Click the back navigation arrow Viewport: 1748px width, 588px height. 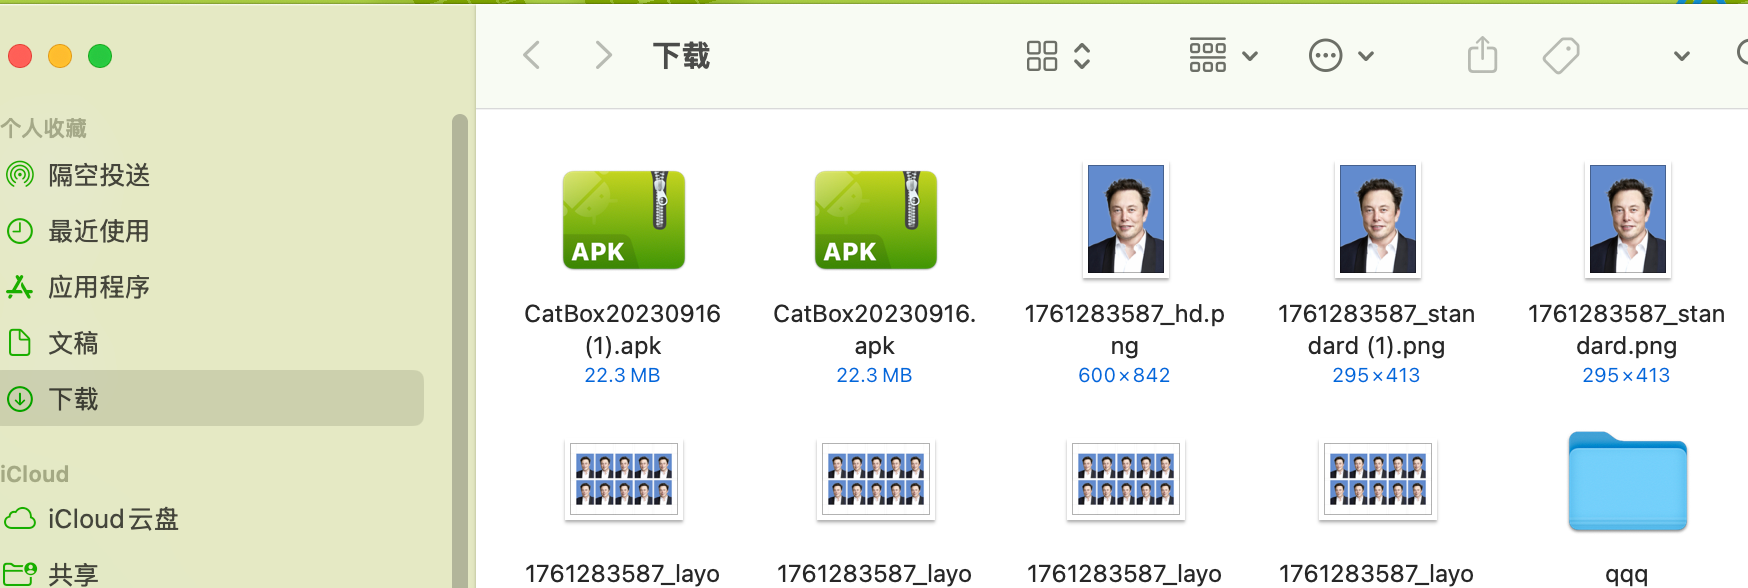tap(532, 56)
